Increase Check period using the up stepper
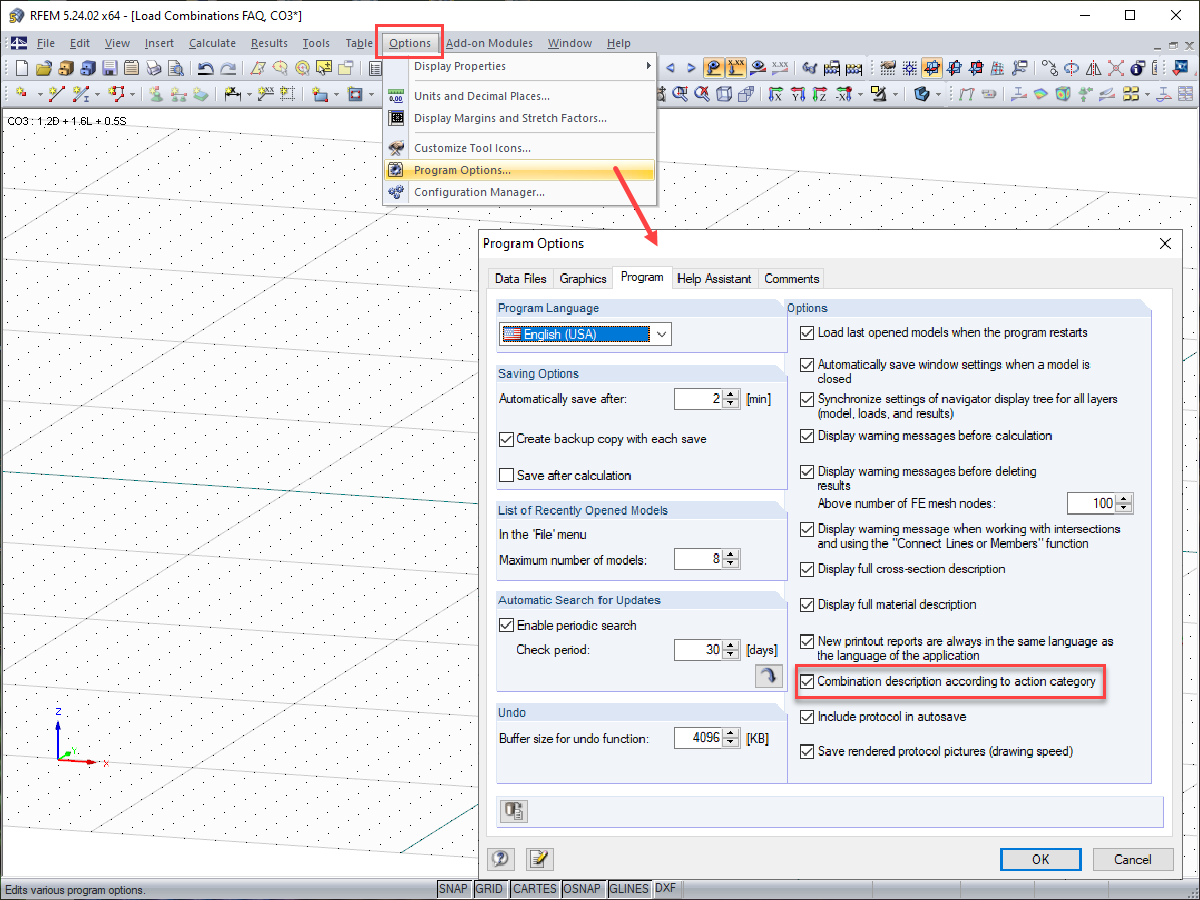 point(731,644)
